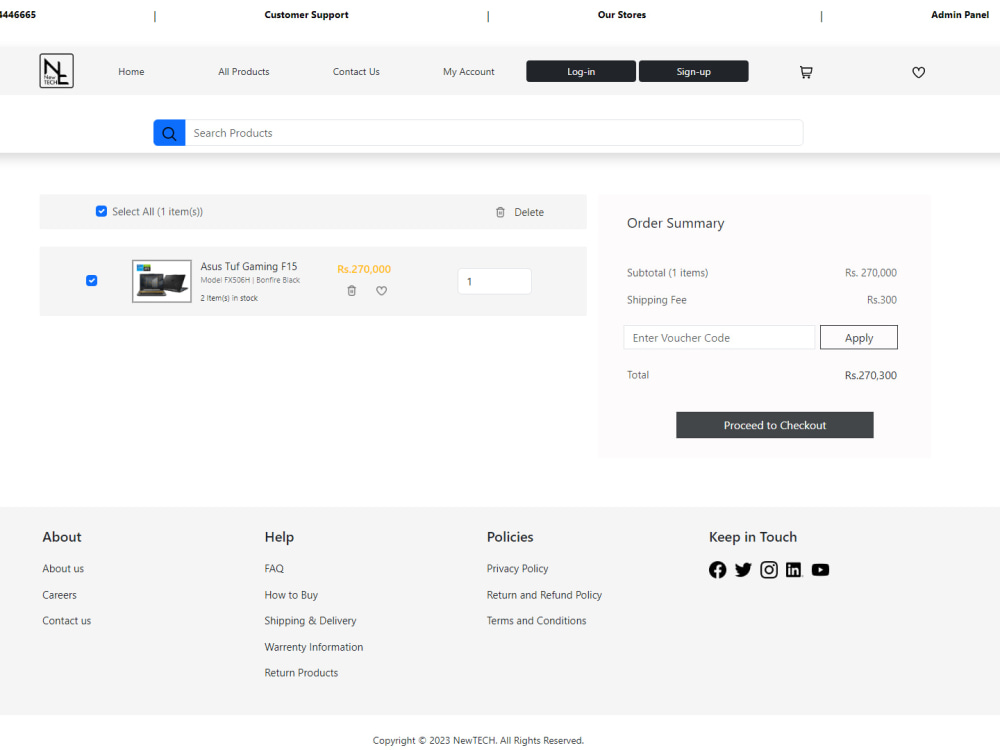This screenshot has height=750, width=1000.
Task: Open the shopping cart icon
Action: click(806, 72)
